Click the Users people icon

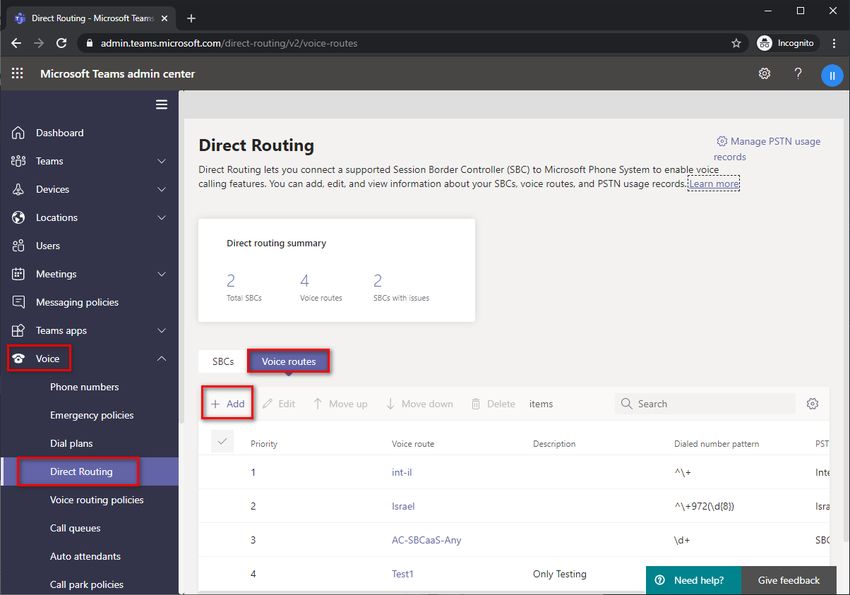(18, 245)
